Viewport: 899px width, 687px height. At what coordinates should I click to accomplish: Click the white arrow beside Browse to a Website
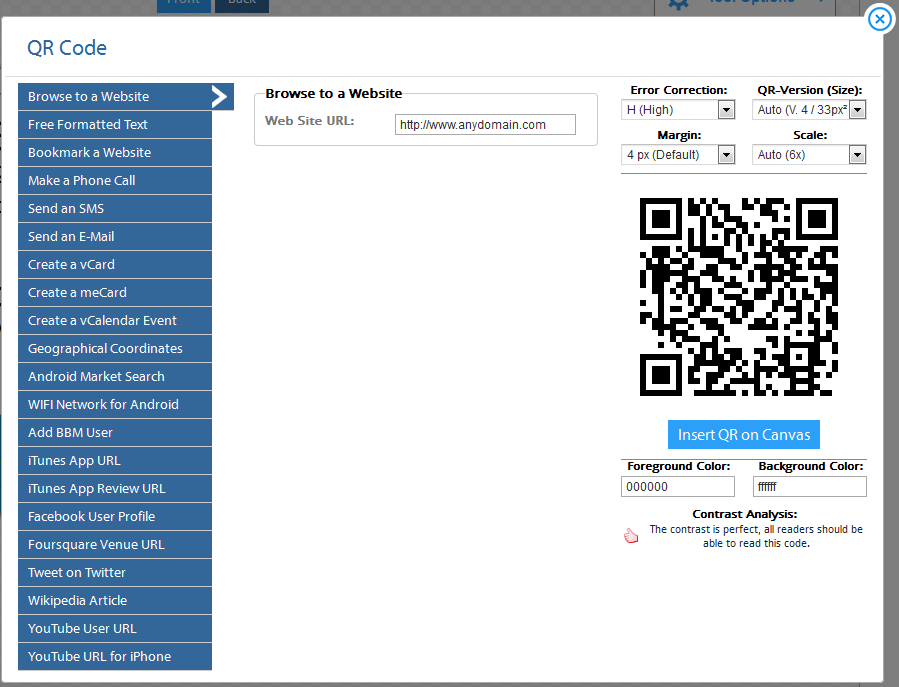(x=220, y=96)
